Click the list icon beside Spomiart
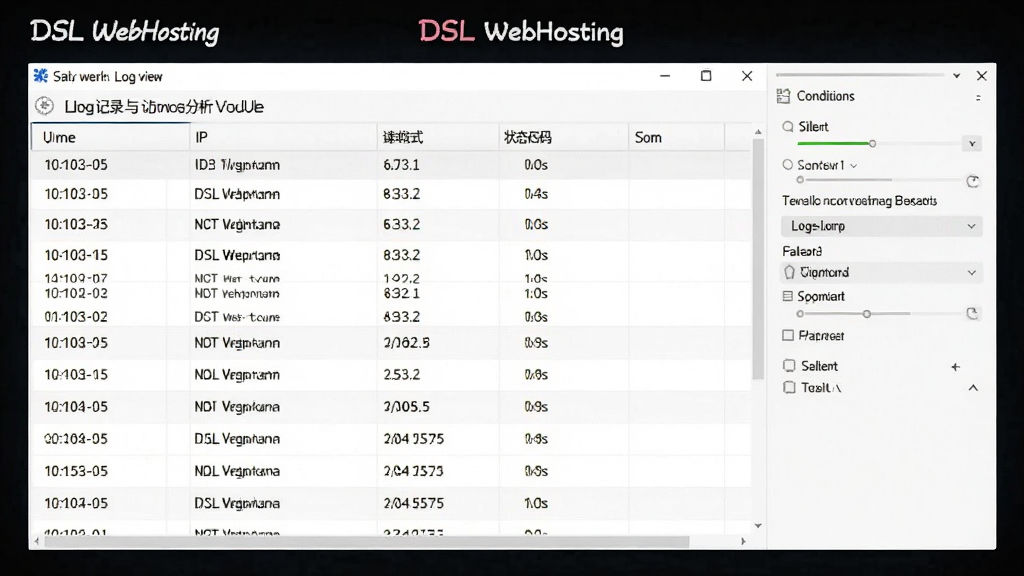The width and height of the screenshot is (1024, 576). pyautogui.click(x=788, y=296)
